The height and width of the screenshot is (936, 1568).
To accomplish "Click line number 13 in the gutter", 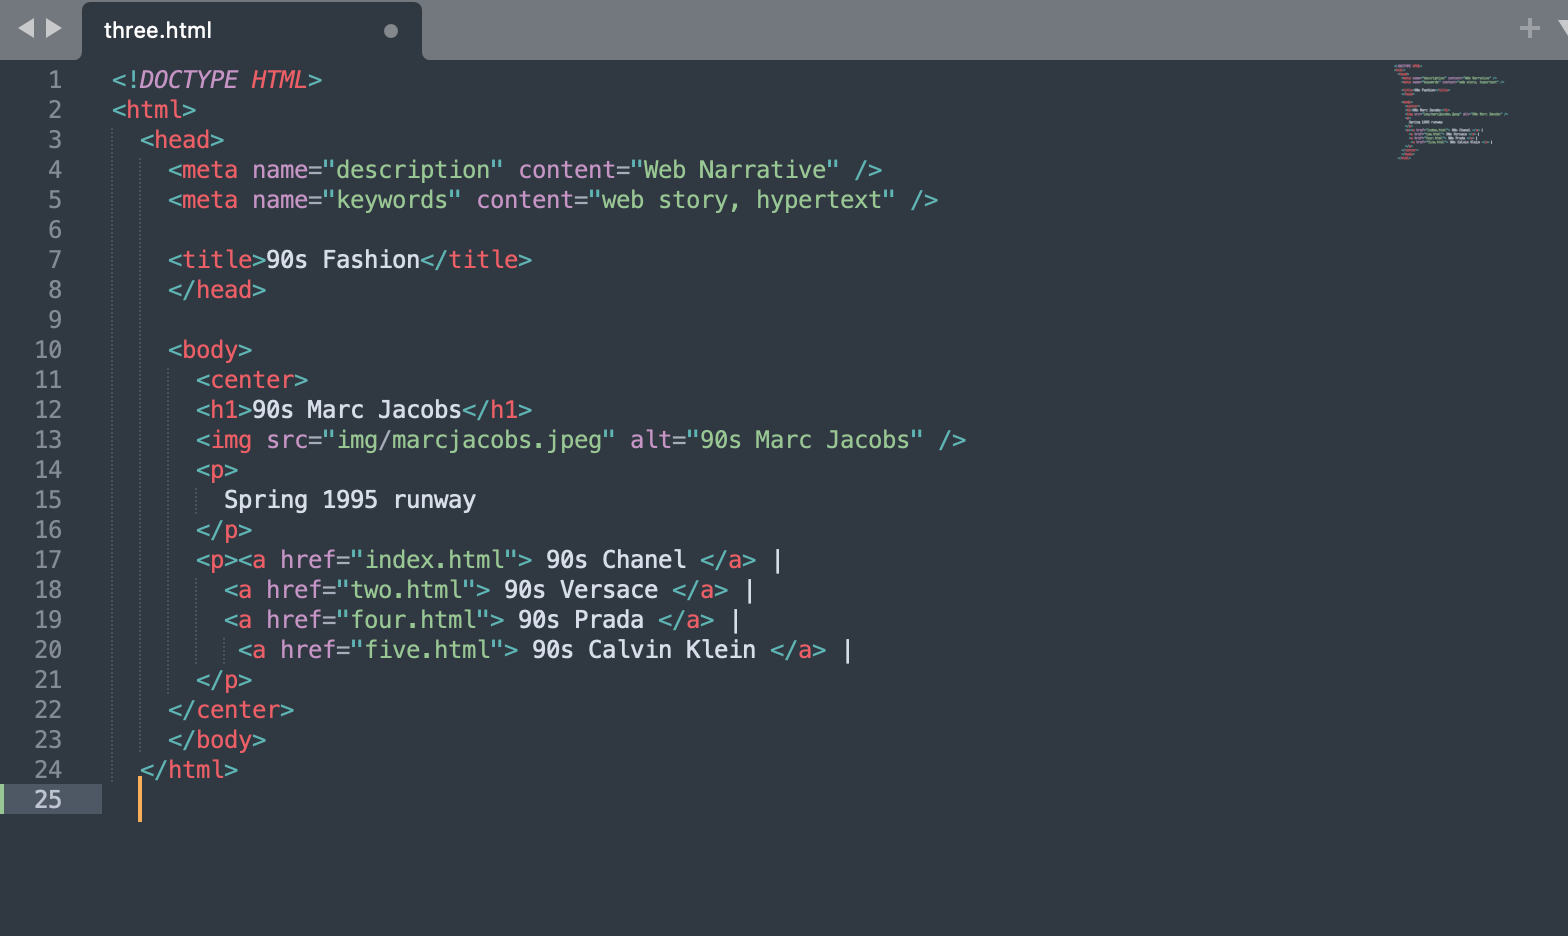I will pos(48,440).
